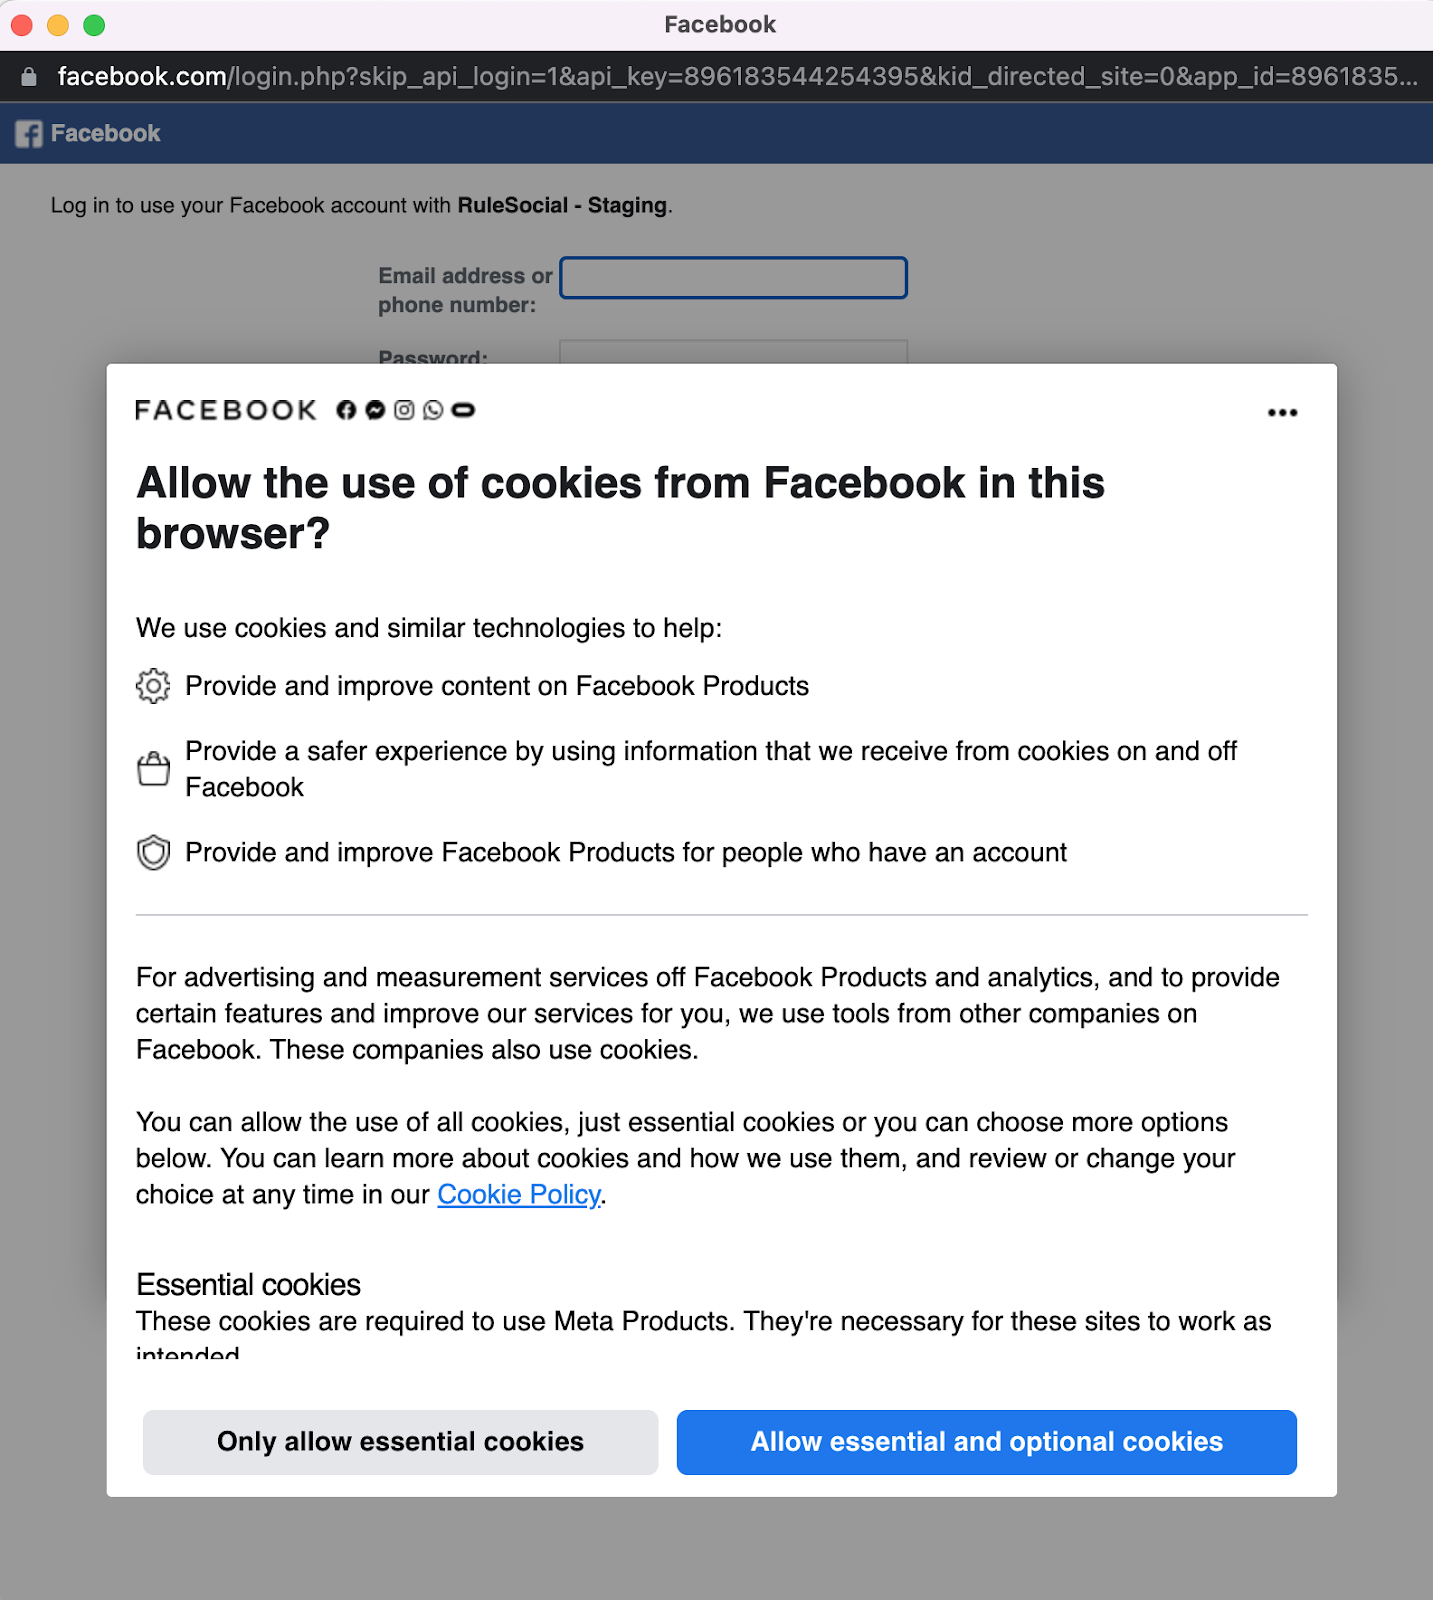Viewport: 1433px width, 1600px height.
Task: Close the window with red button
Action: (x=22, y=25)
